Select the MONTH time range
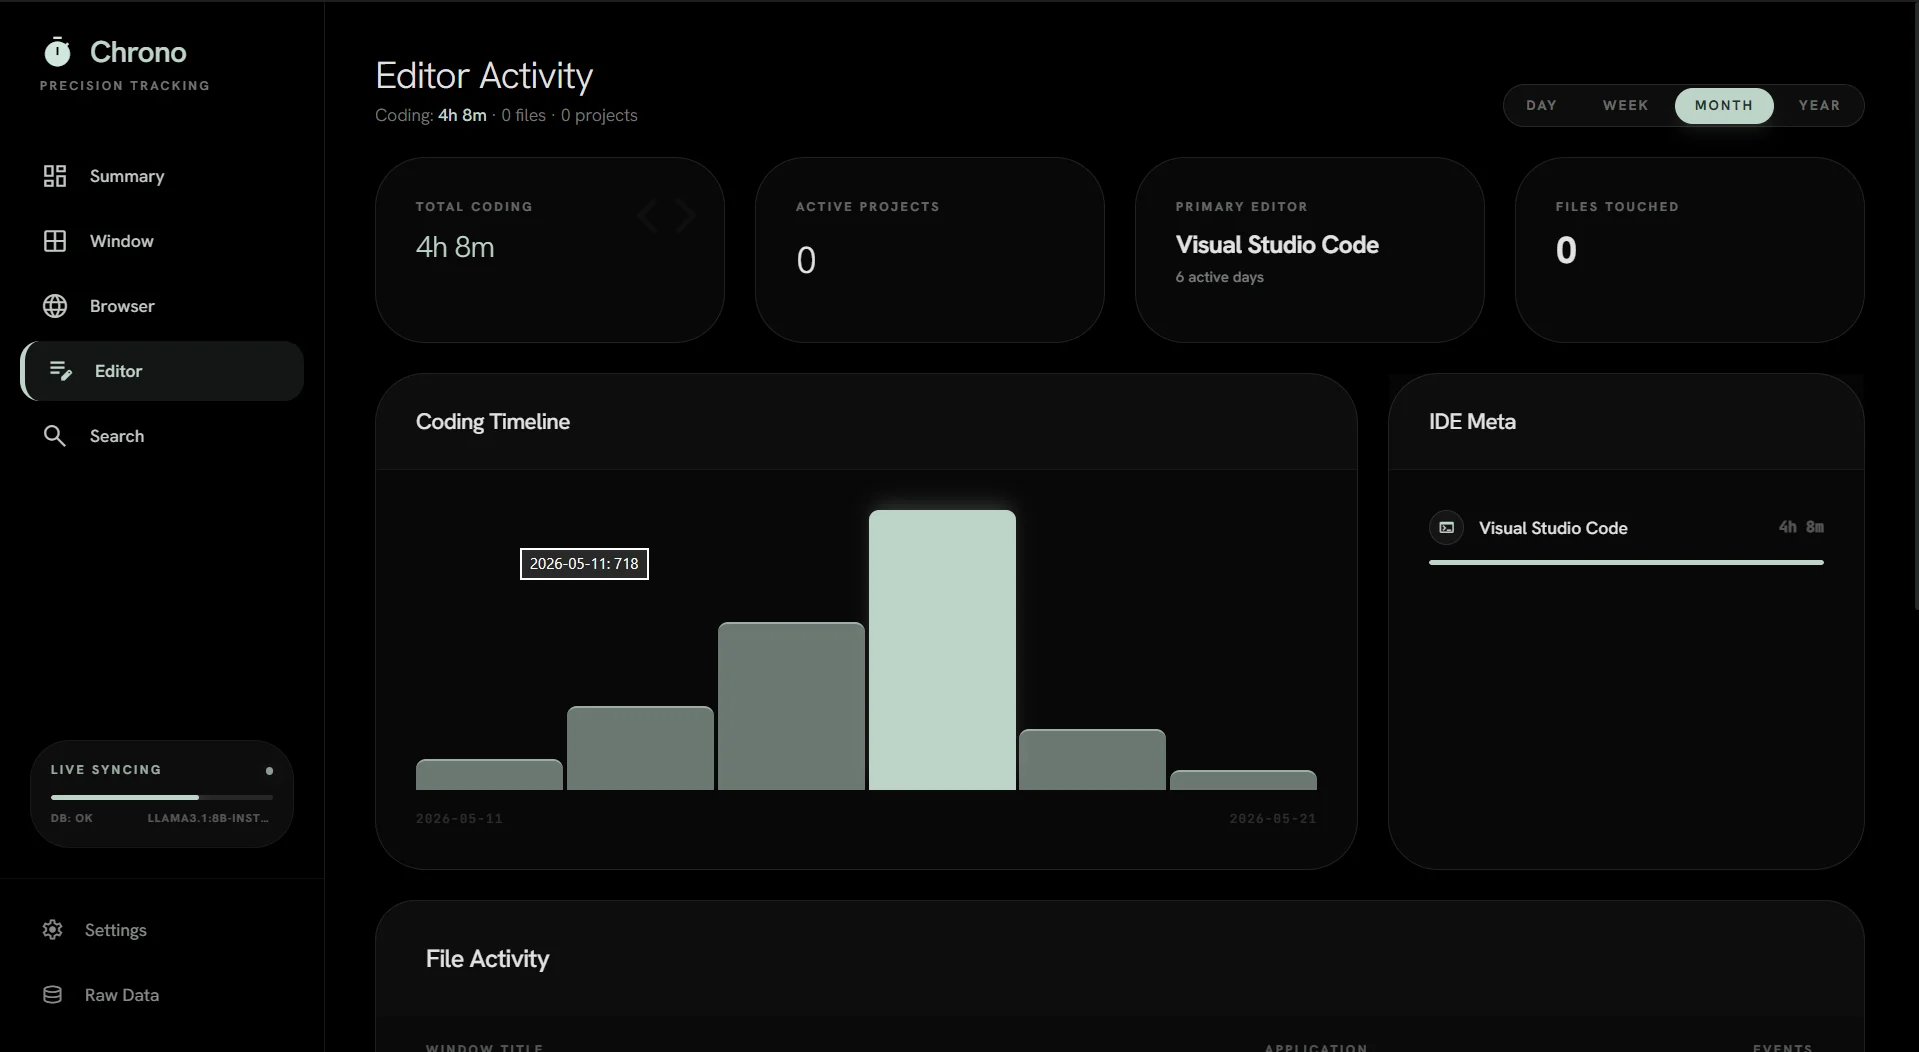 click(1724, 105)
